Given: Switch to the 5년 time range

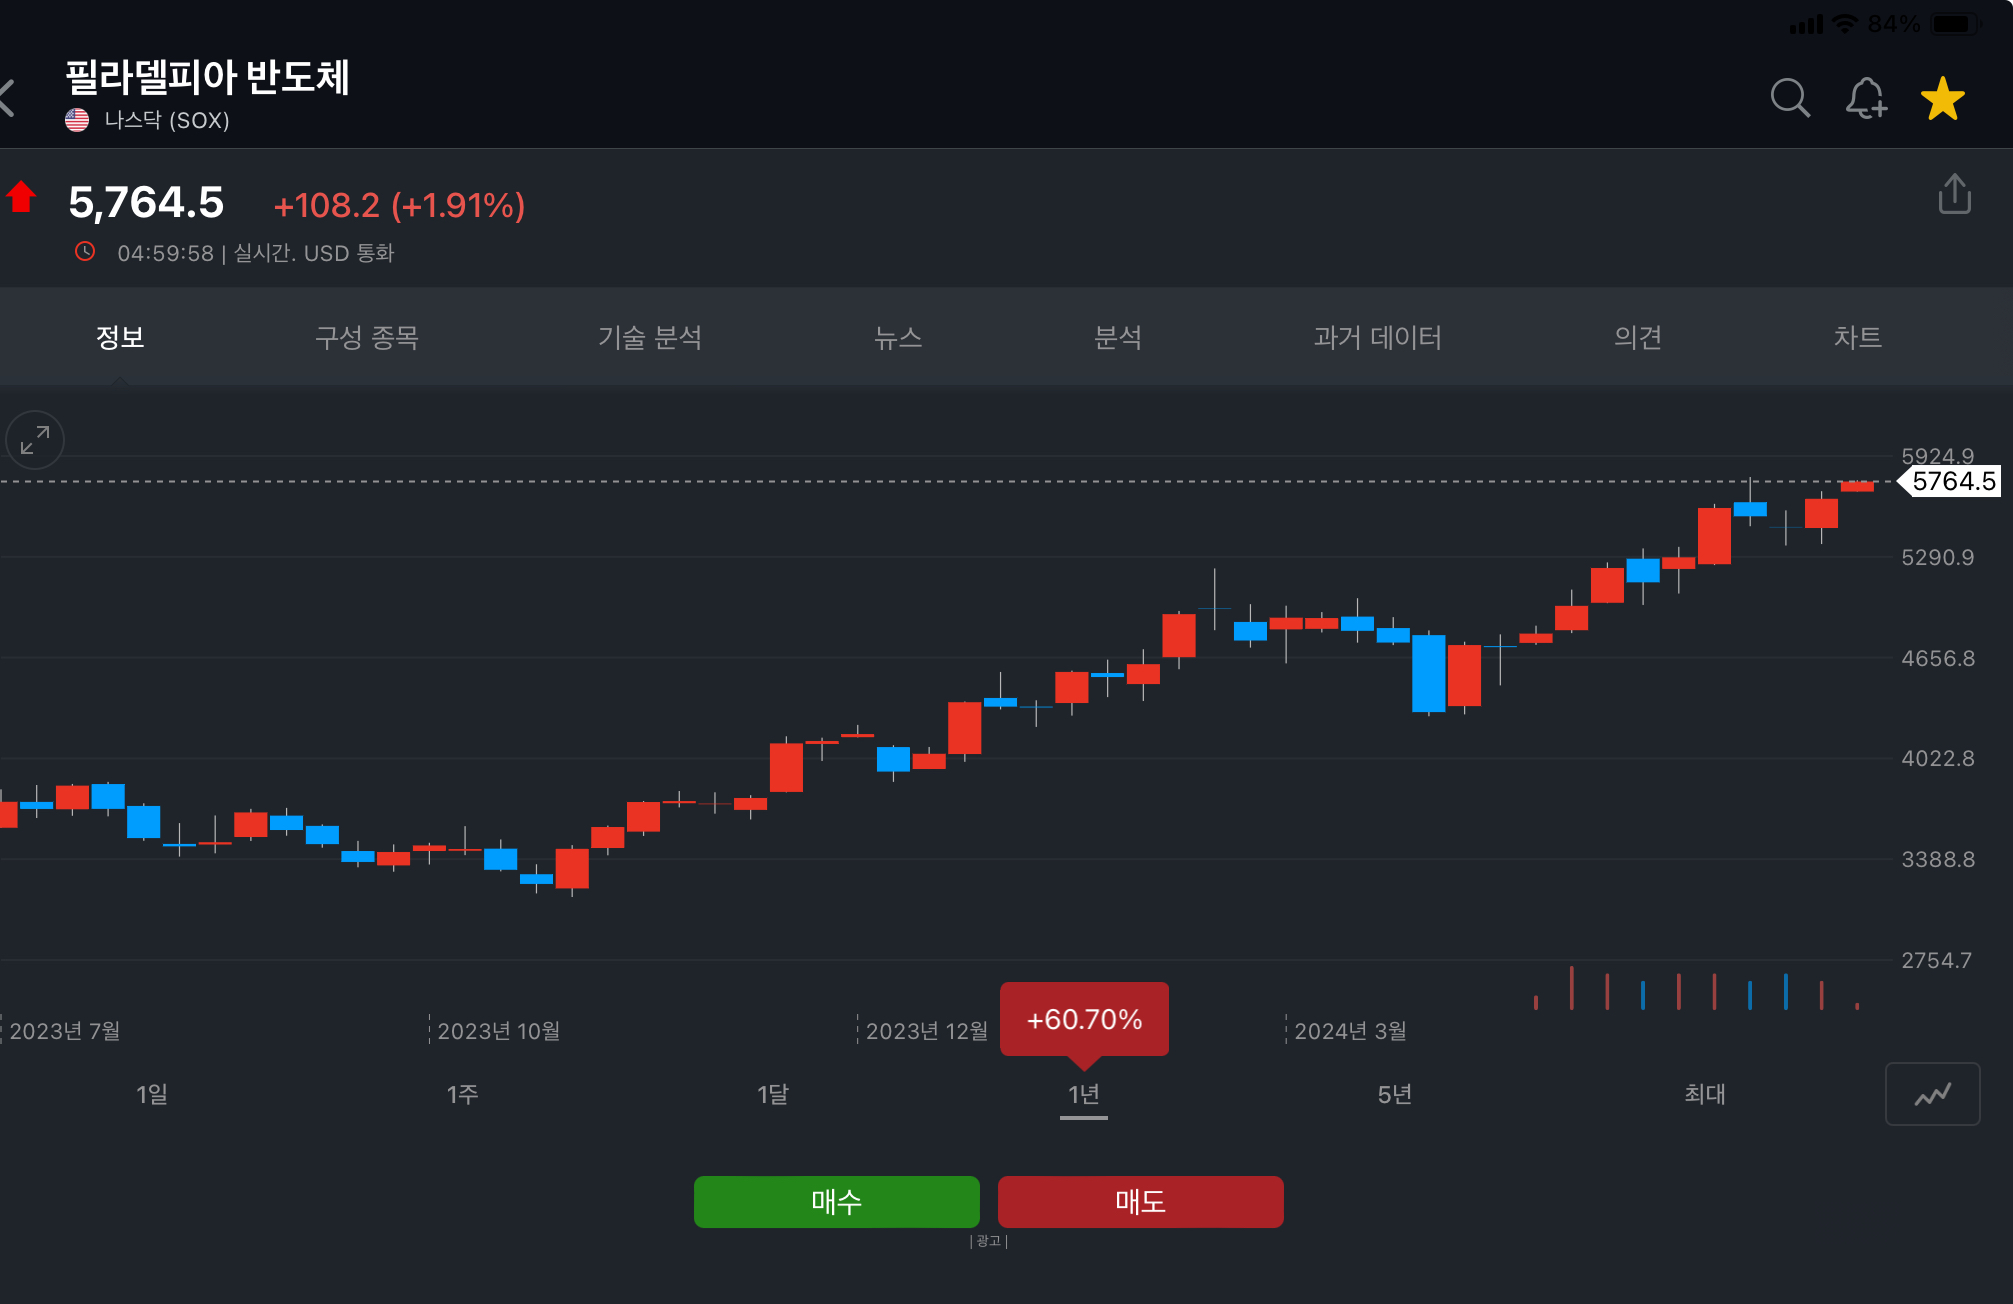Looking at the screenshot, I should click(1395, 1094).
